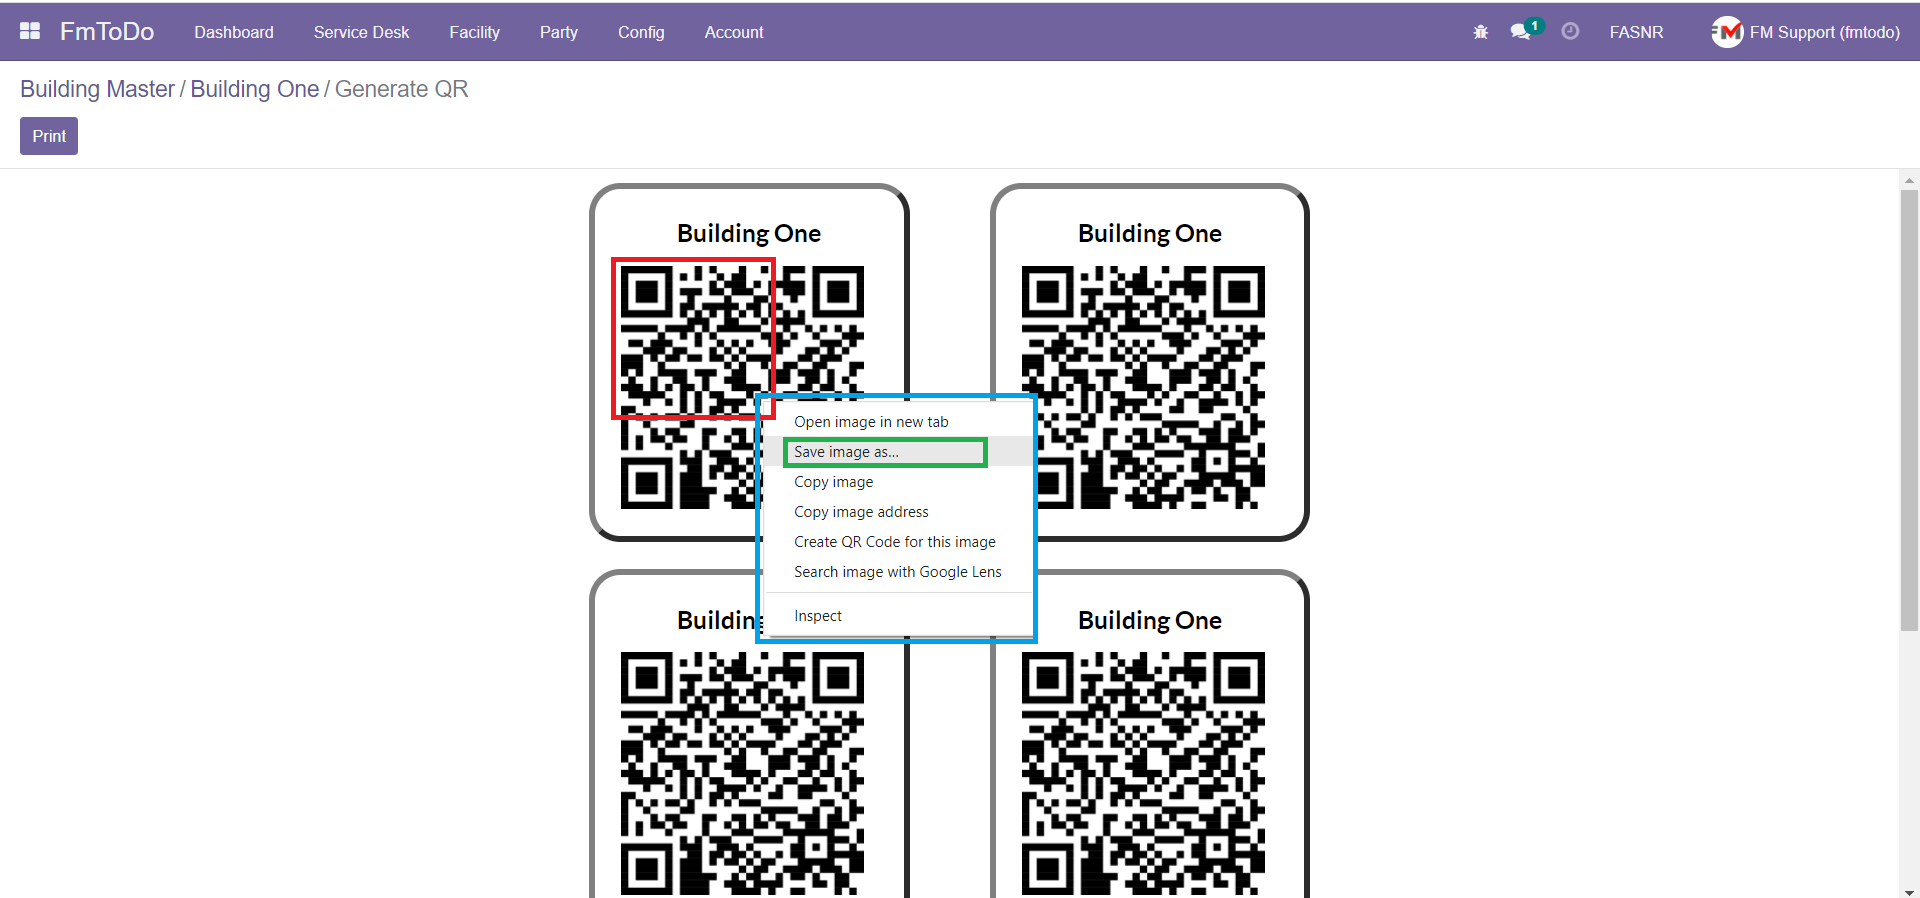Open the Account menu
The image size is (1920, 898).
[734, 32]
